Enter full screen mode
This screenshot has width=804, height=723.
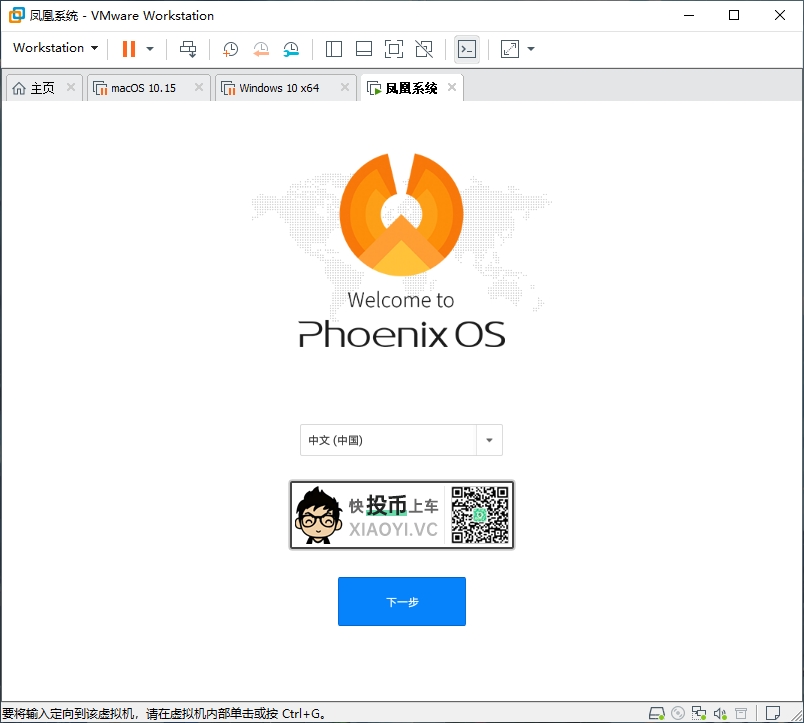pos(394,49)
